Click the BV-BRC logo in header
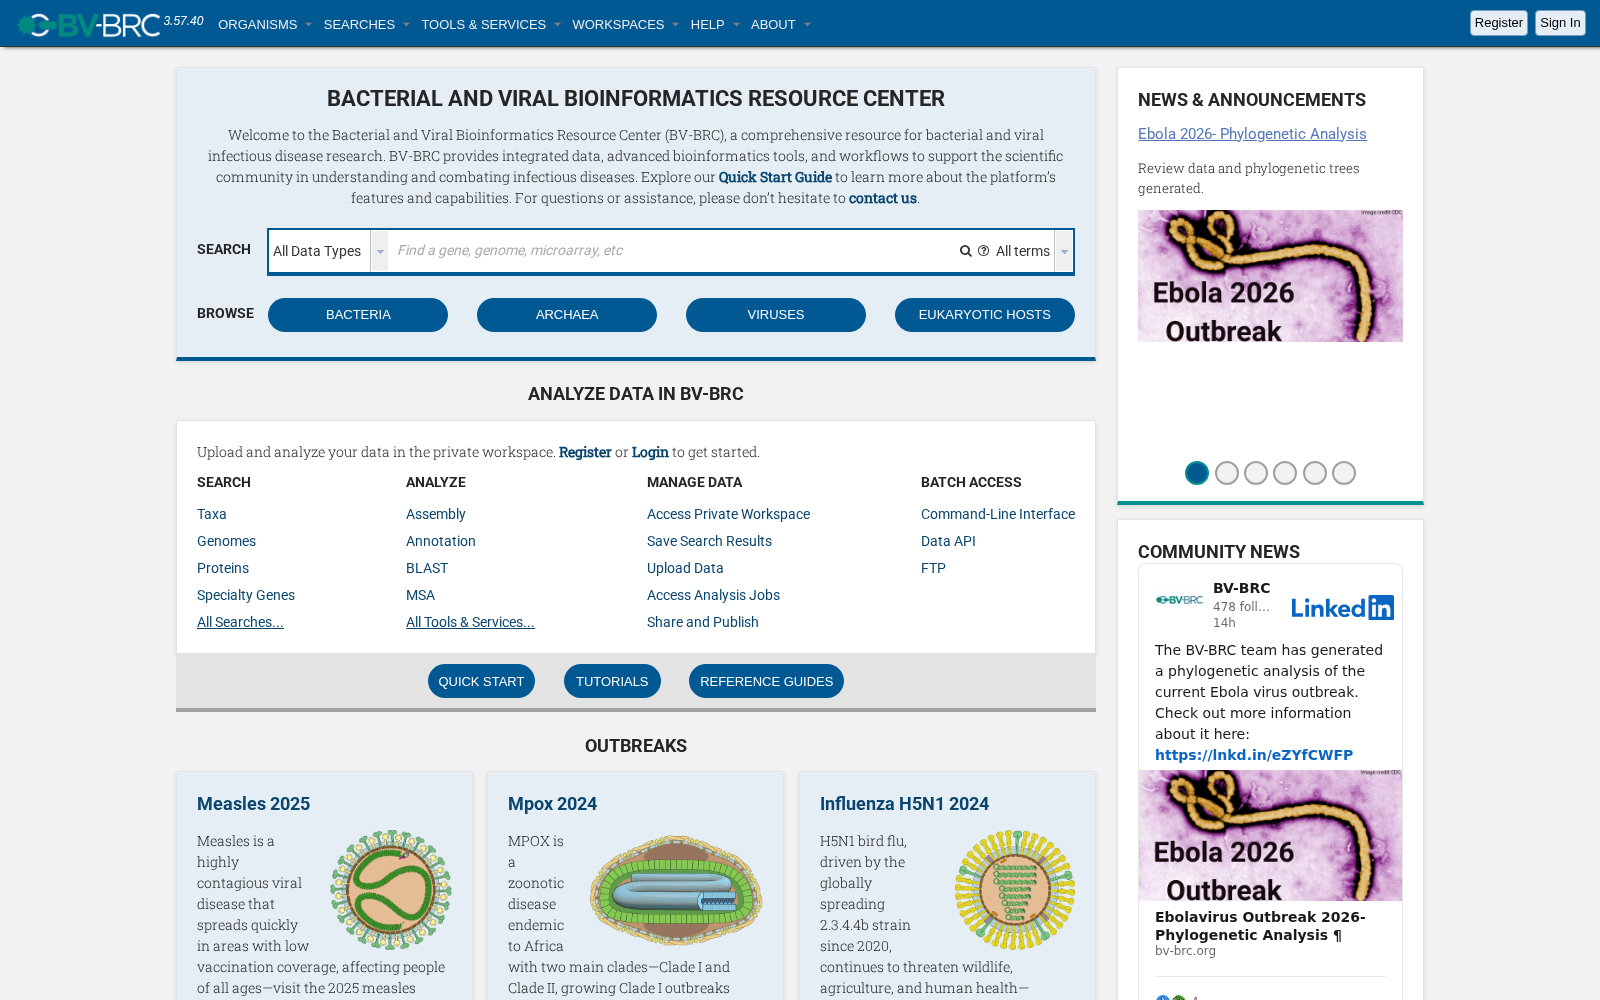The image size is (1600, 1000). click(x=89, y=24)
